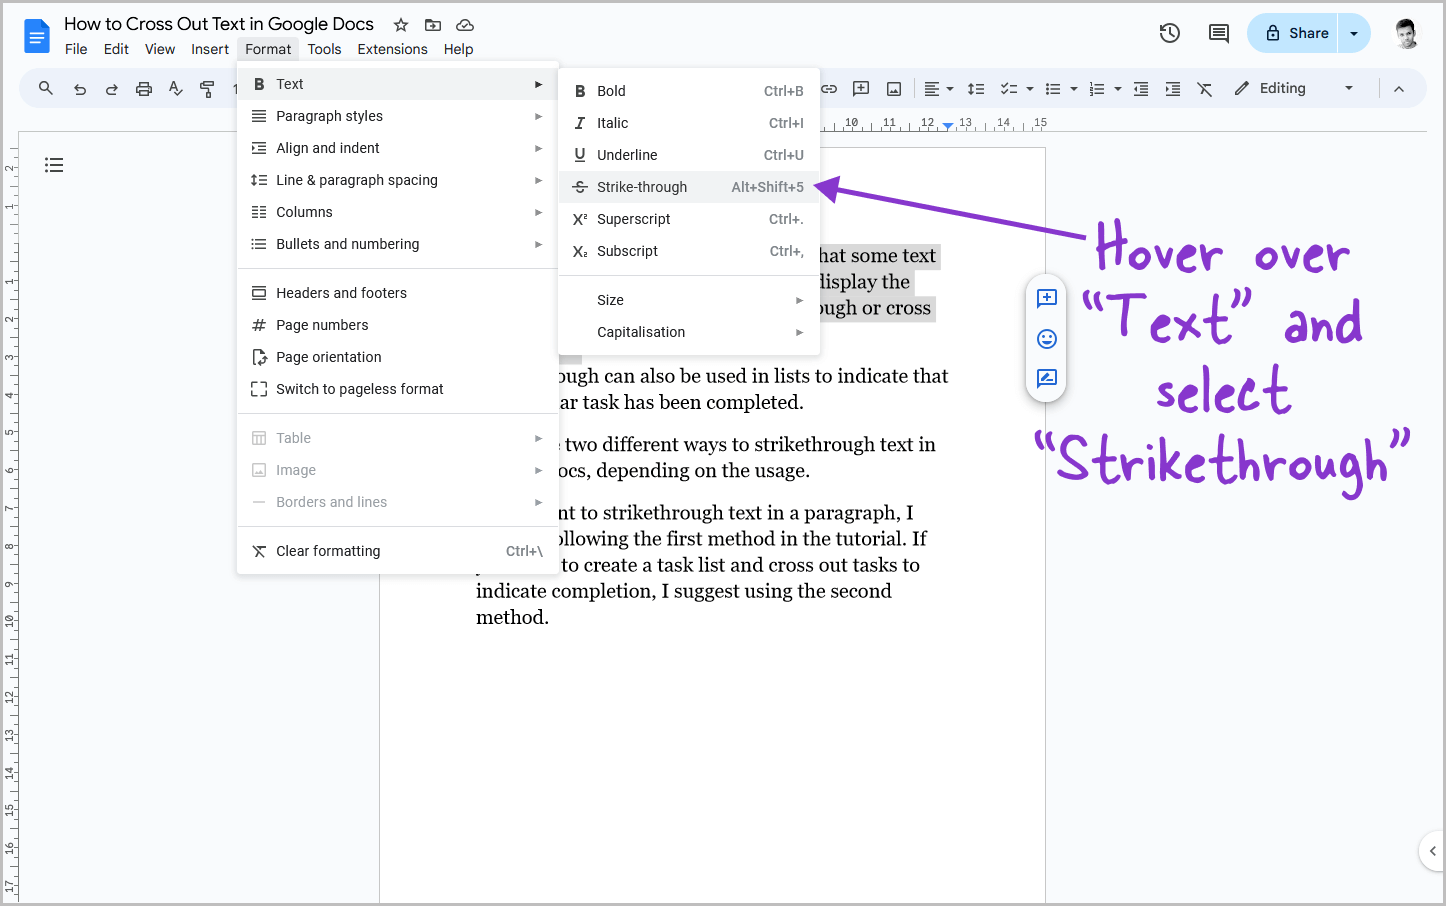Choose Clear formatting in Format menu
Viewport: 1446px width, 906px height.
[397, 551]
